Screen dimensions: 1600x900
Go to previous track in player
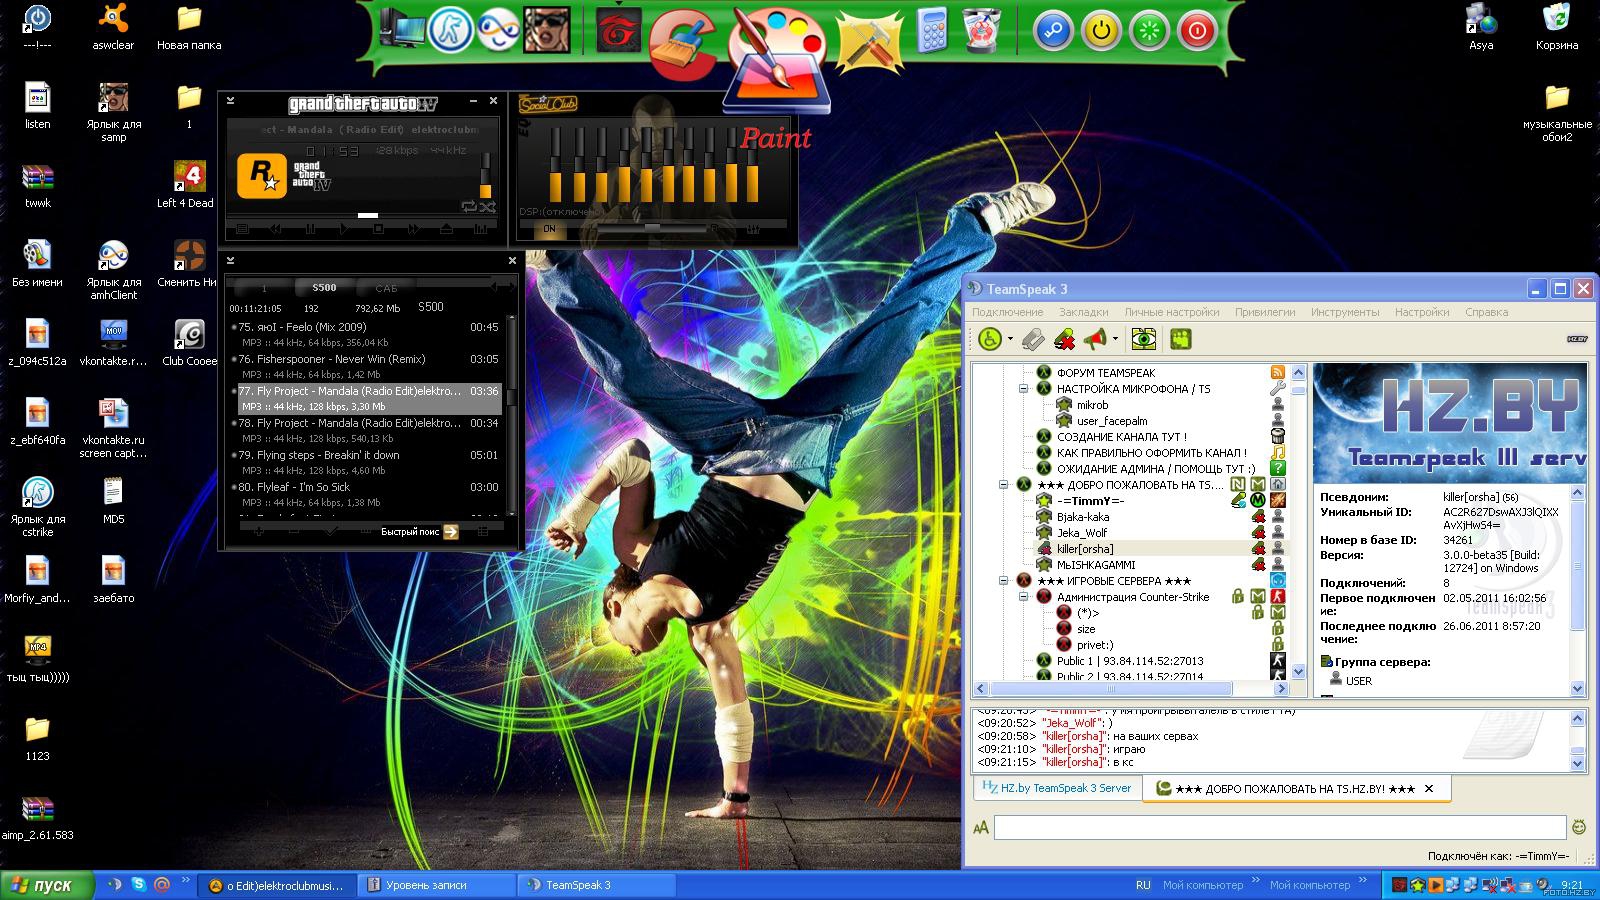pyautogui.click(x=275, y=229)
